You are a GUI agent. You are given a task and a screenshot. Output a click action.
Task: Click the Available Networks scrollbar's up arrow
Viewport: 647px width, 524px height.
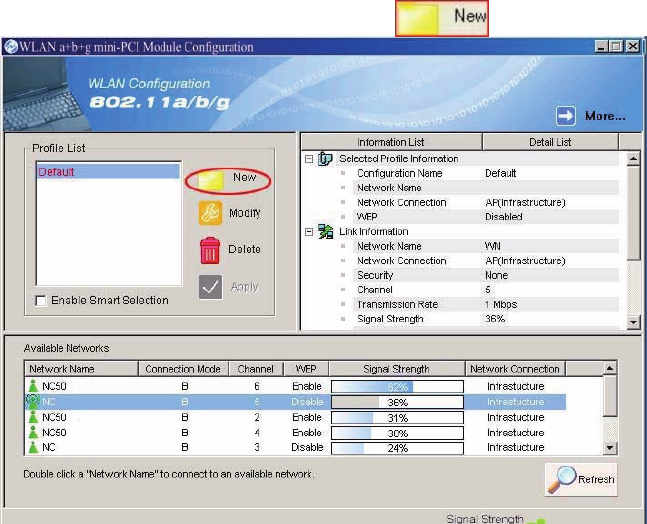[x=610, y=368]
